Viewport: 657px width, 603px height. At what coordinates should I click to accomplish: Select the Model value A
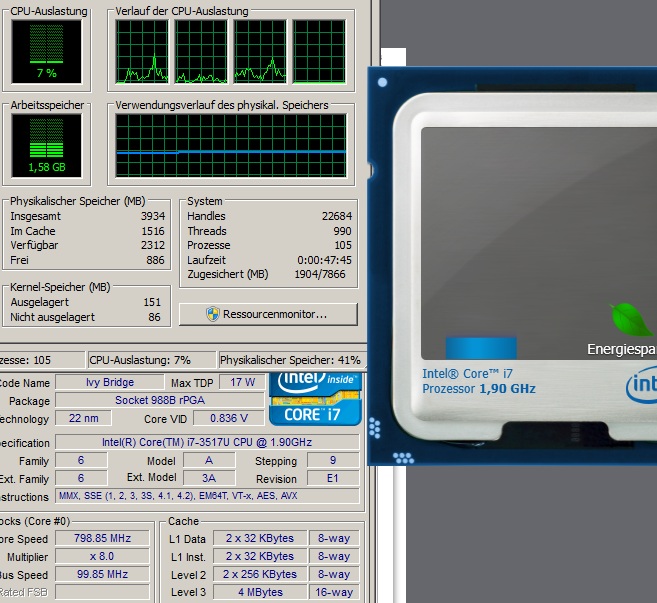point(209,460)
